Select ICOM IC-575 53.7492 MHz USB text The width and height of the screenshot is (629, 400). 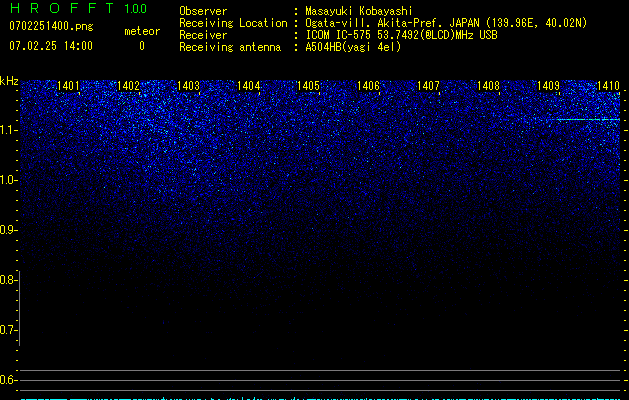401,35
